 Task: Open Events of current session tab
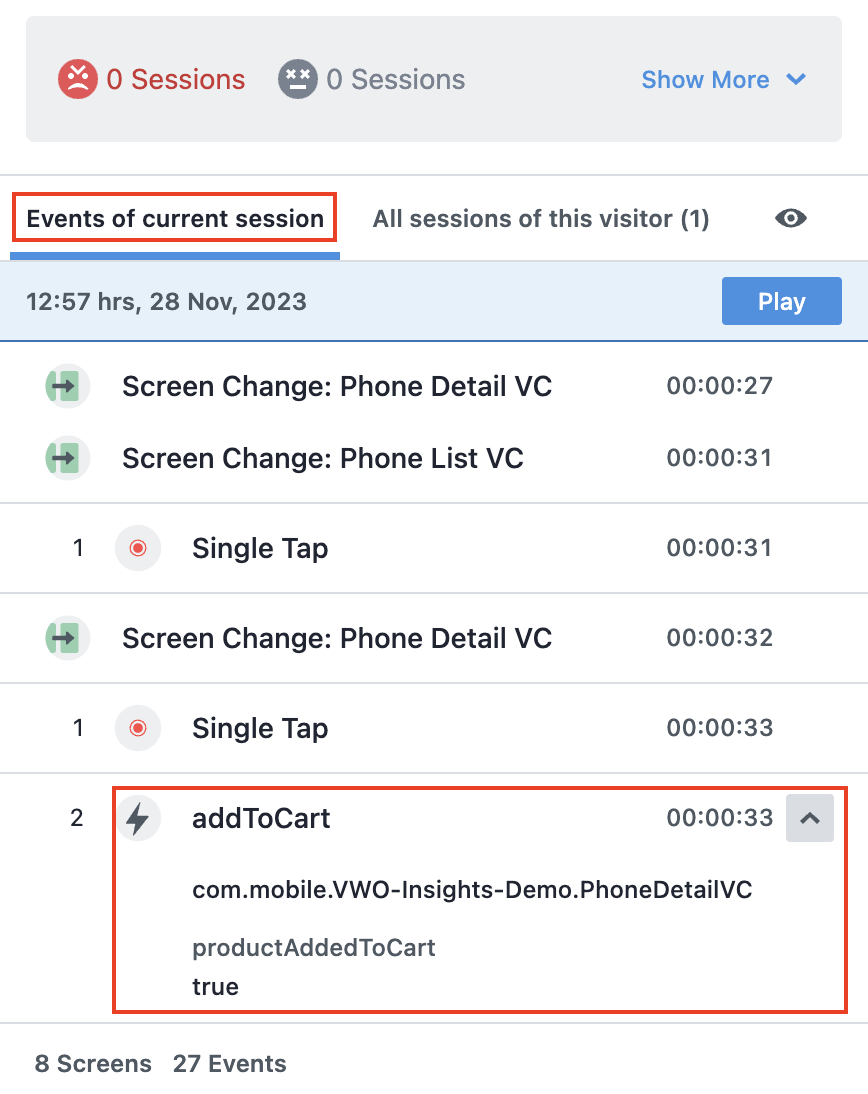pyautogui.click(x=175, y=218)
